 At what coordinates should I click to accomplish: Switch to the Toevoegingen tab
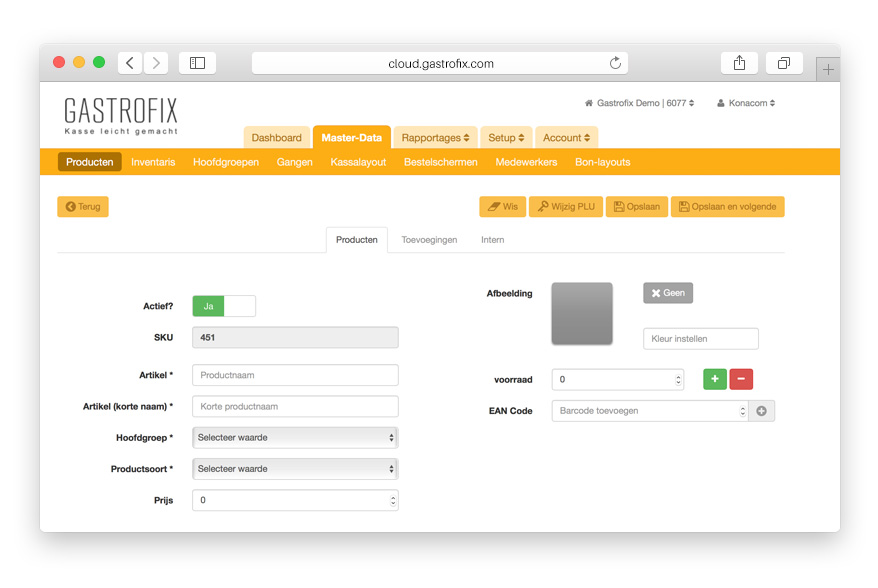[x=429, y=240]
